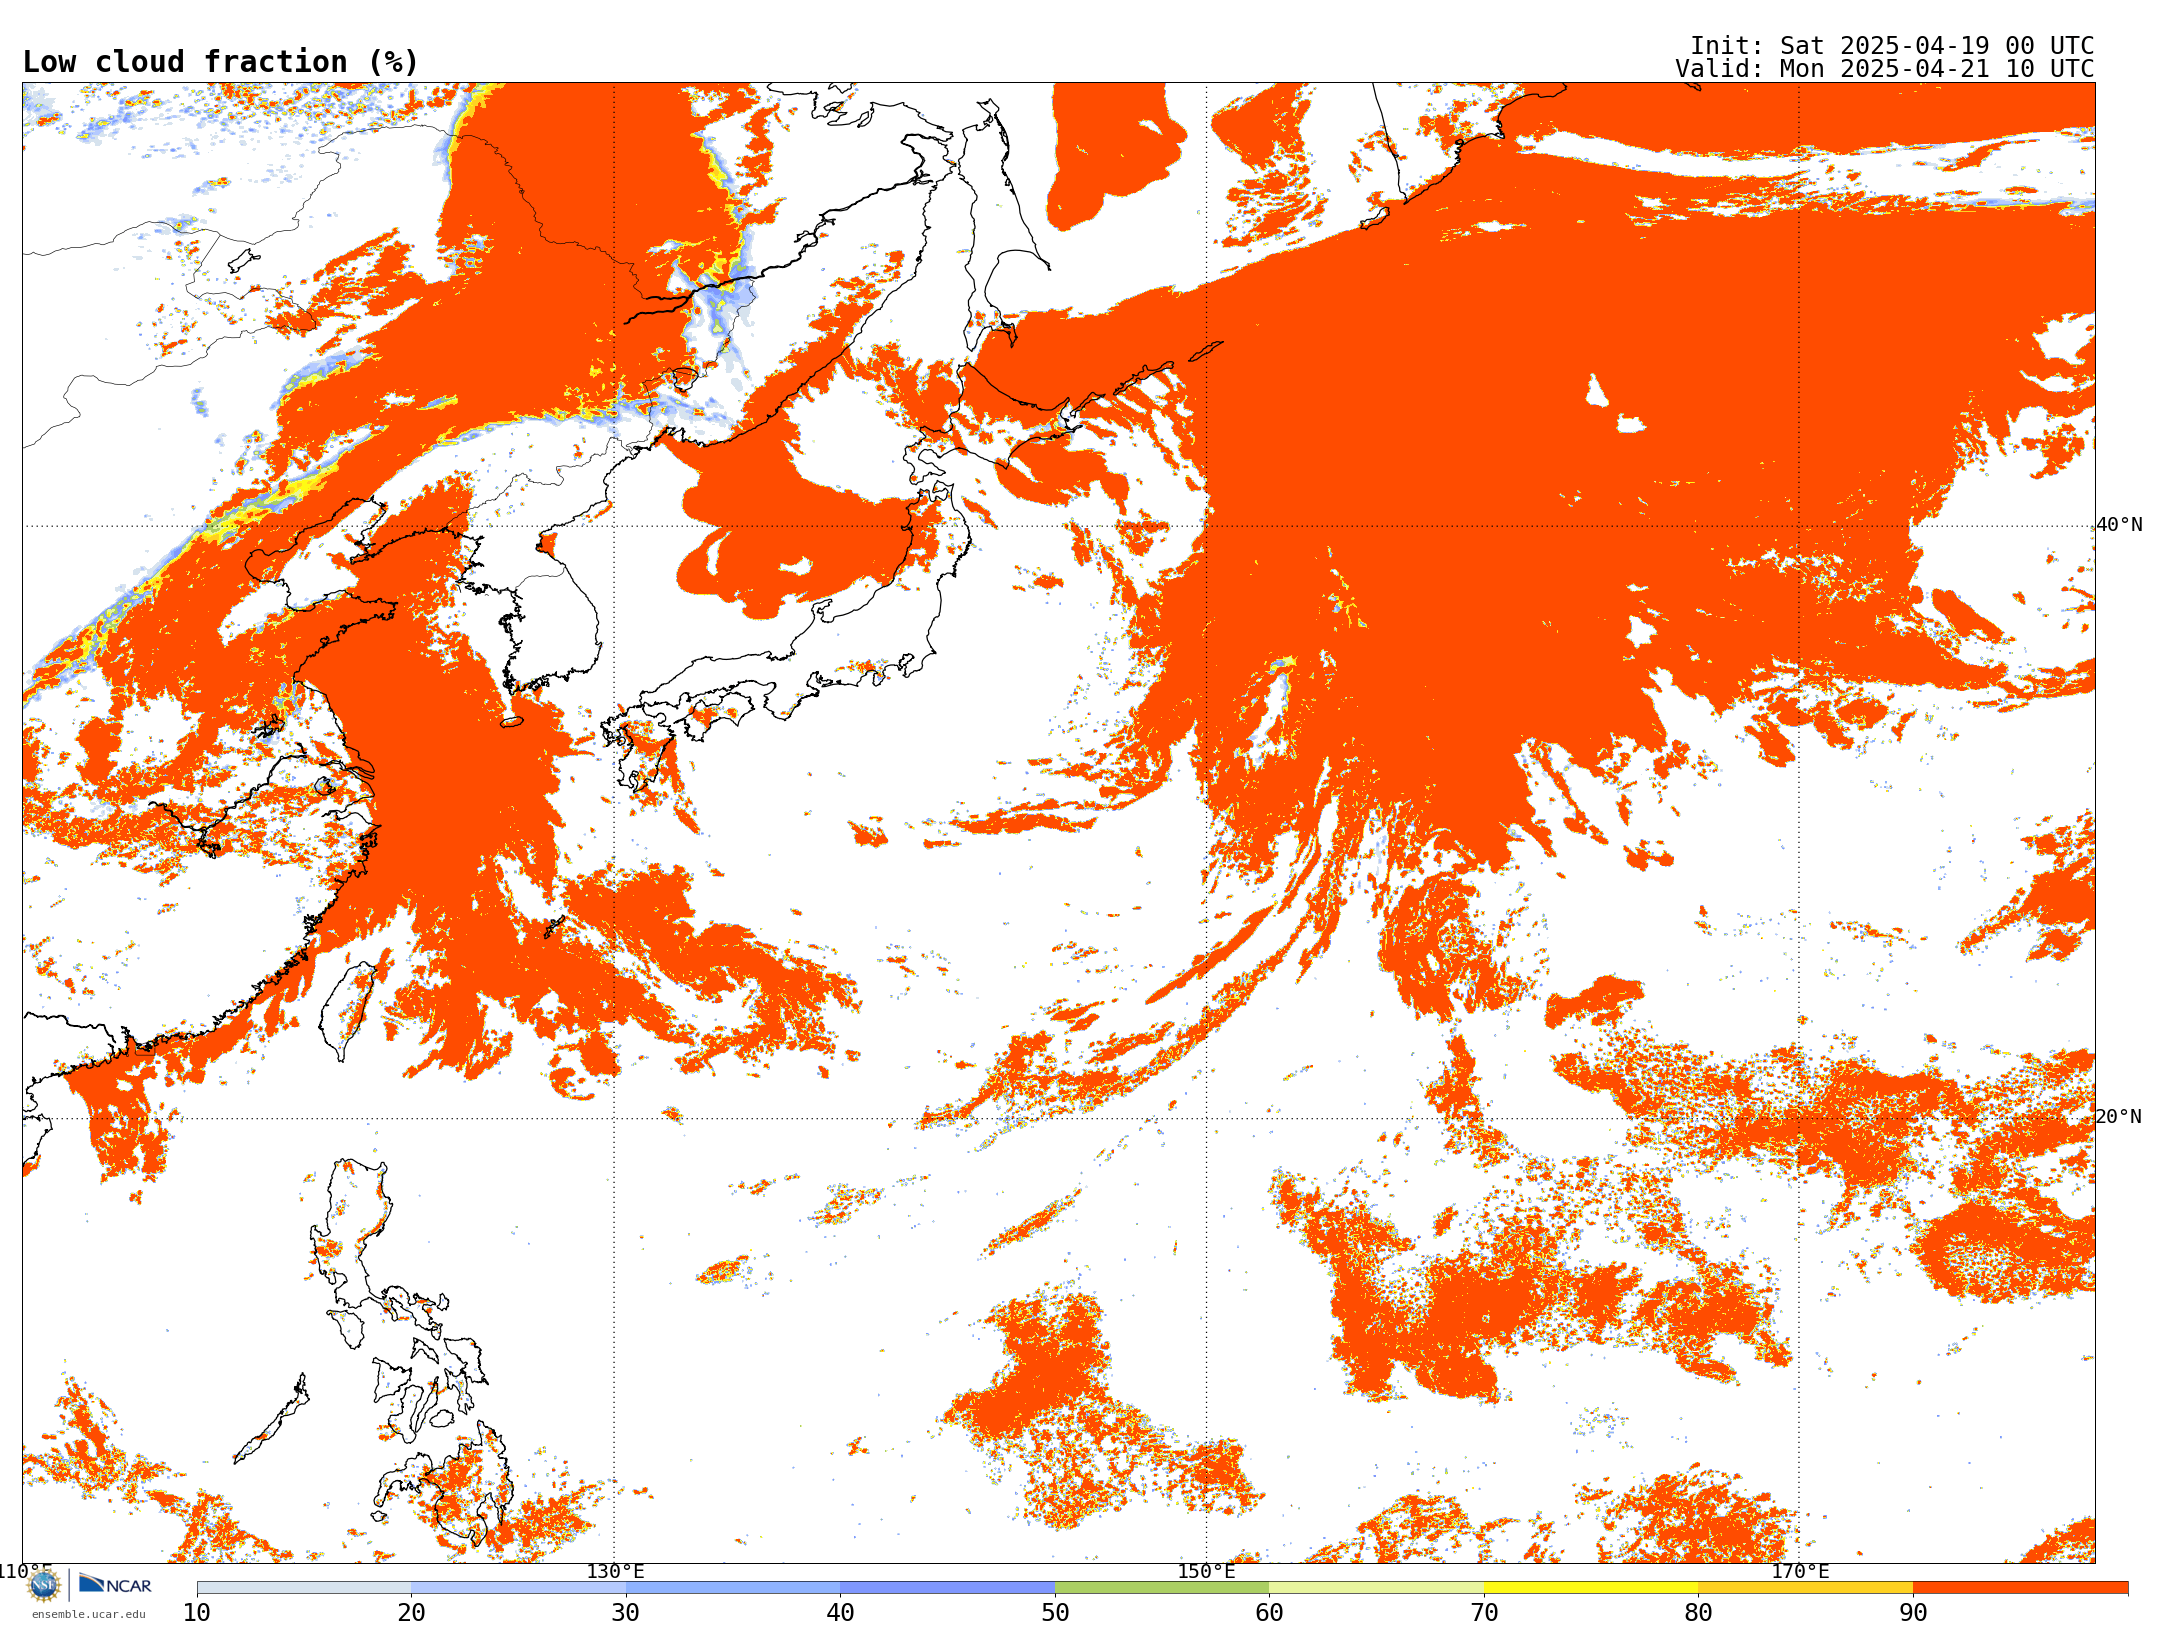
Task: Click the 10–20 pale grey-blue colorbar segment
Action: 304,1588
